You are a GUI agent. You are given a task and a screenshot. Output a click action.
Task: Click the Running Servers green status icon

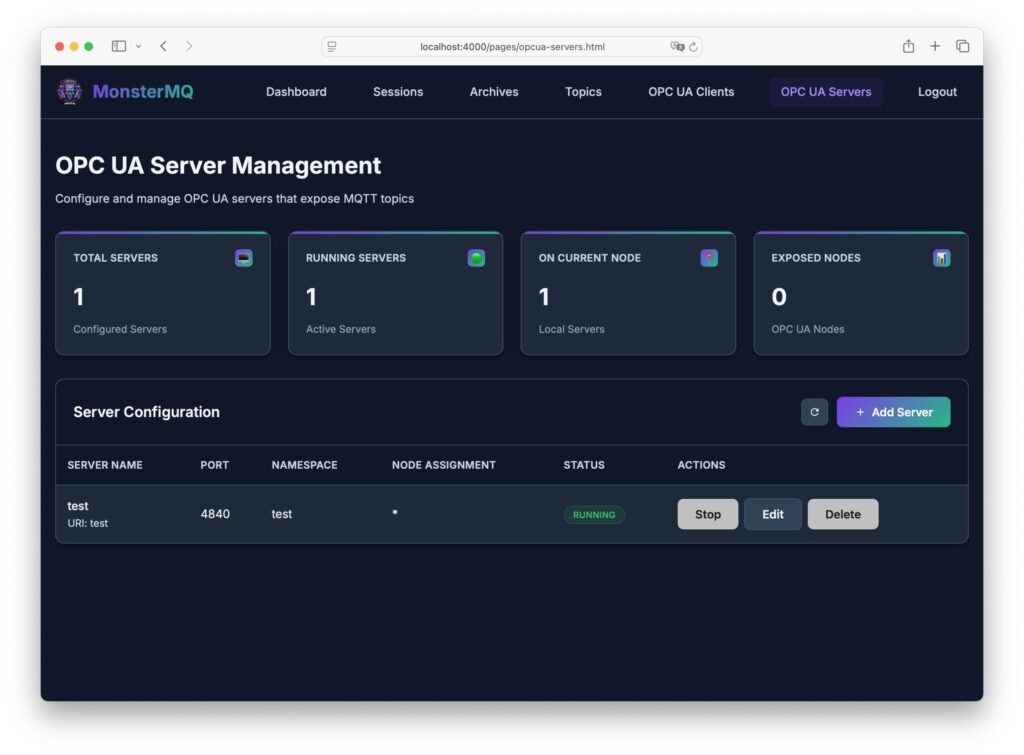[x=476, y=258]
